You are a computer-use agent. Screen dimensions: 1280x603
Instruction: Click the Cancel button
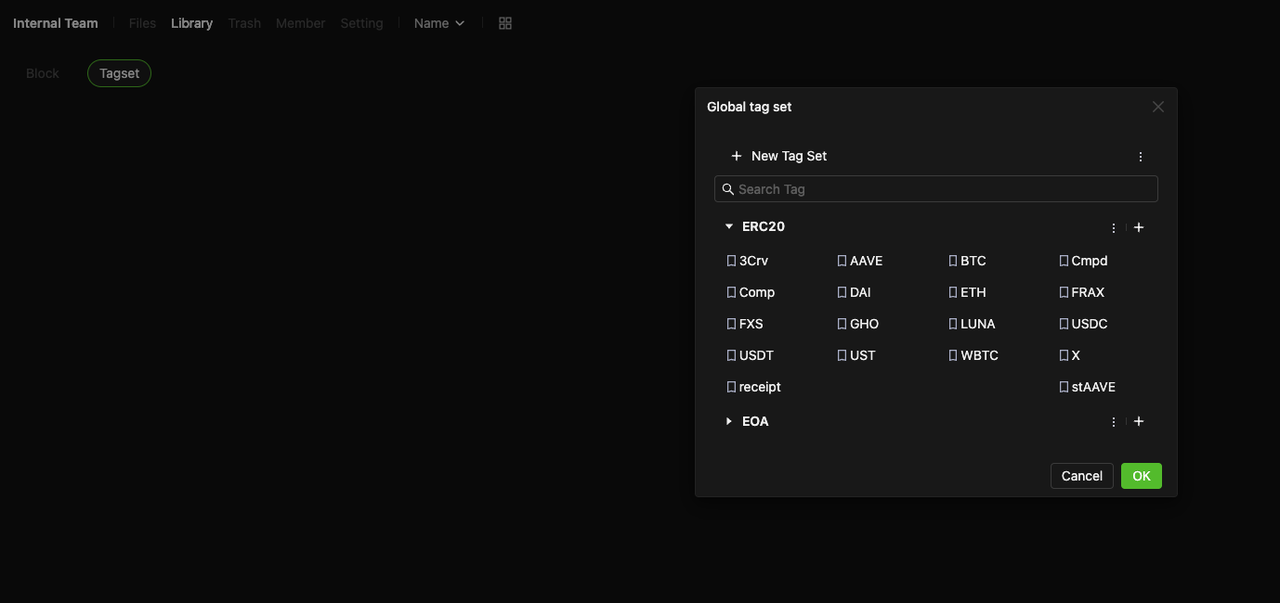[1081, 476]
